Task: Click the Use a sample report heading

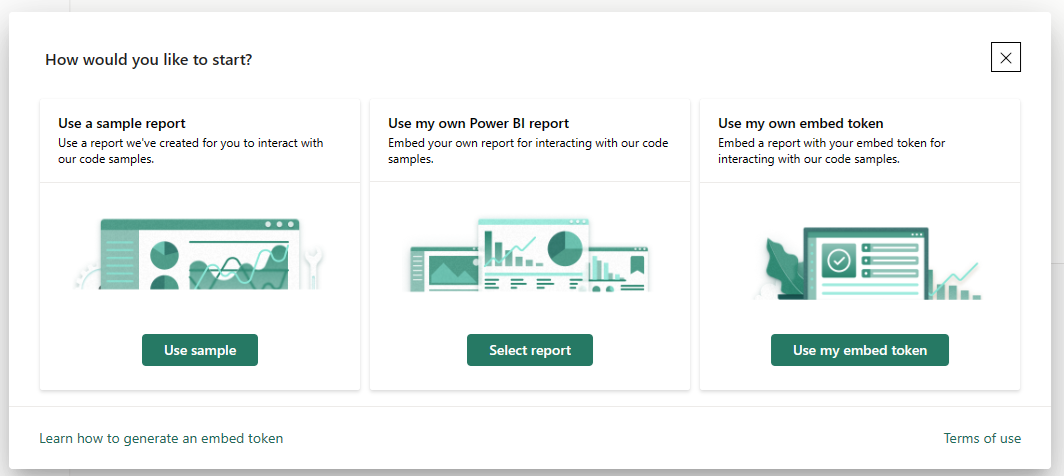Action: point(121,124)
